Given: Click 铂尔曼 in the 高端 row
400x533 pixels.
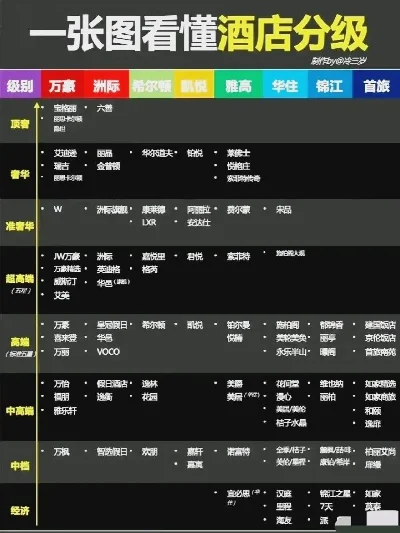Looking at the screenshot, I should coord(239,325).
